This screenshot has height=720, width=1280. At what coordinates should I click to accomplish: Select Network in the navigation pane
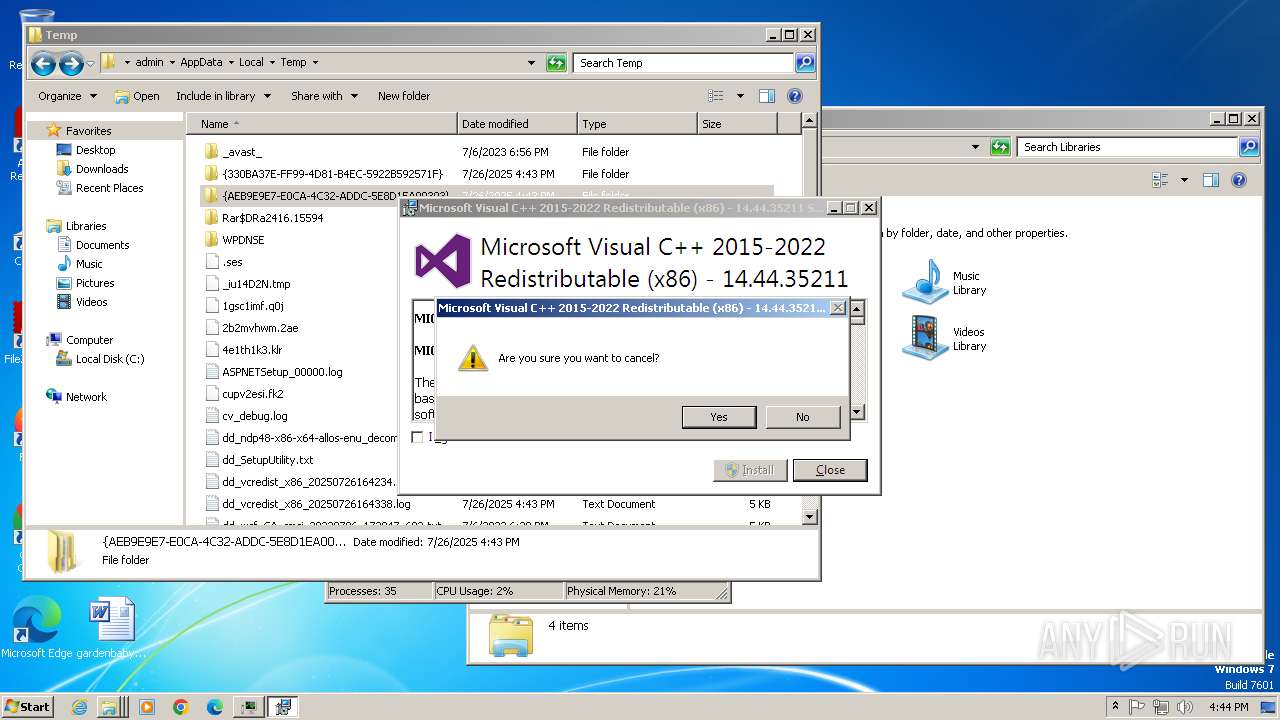coord(86,397)
